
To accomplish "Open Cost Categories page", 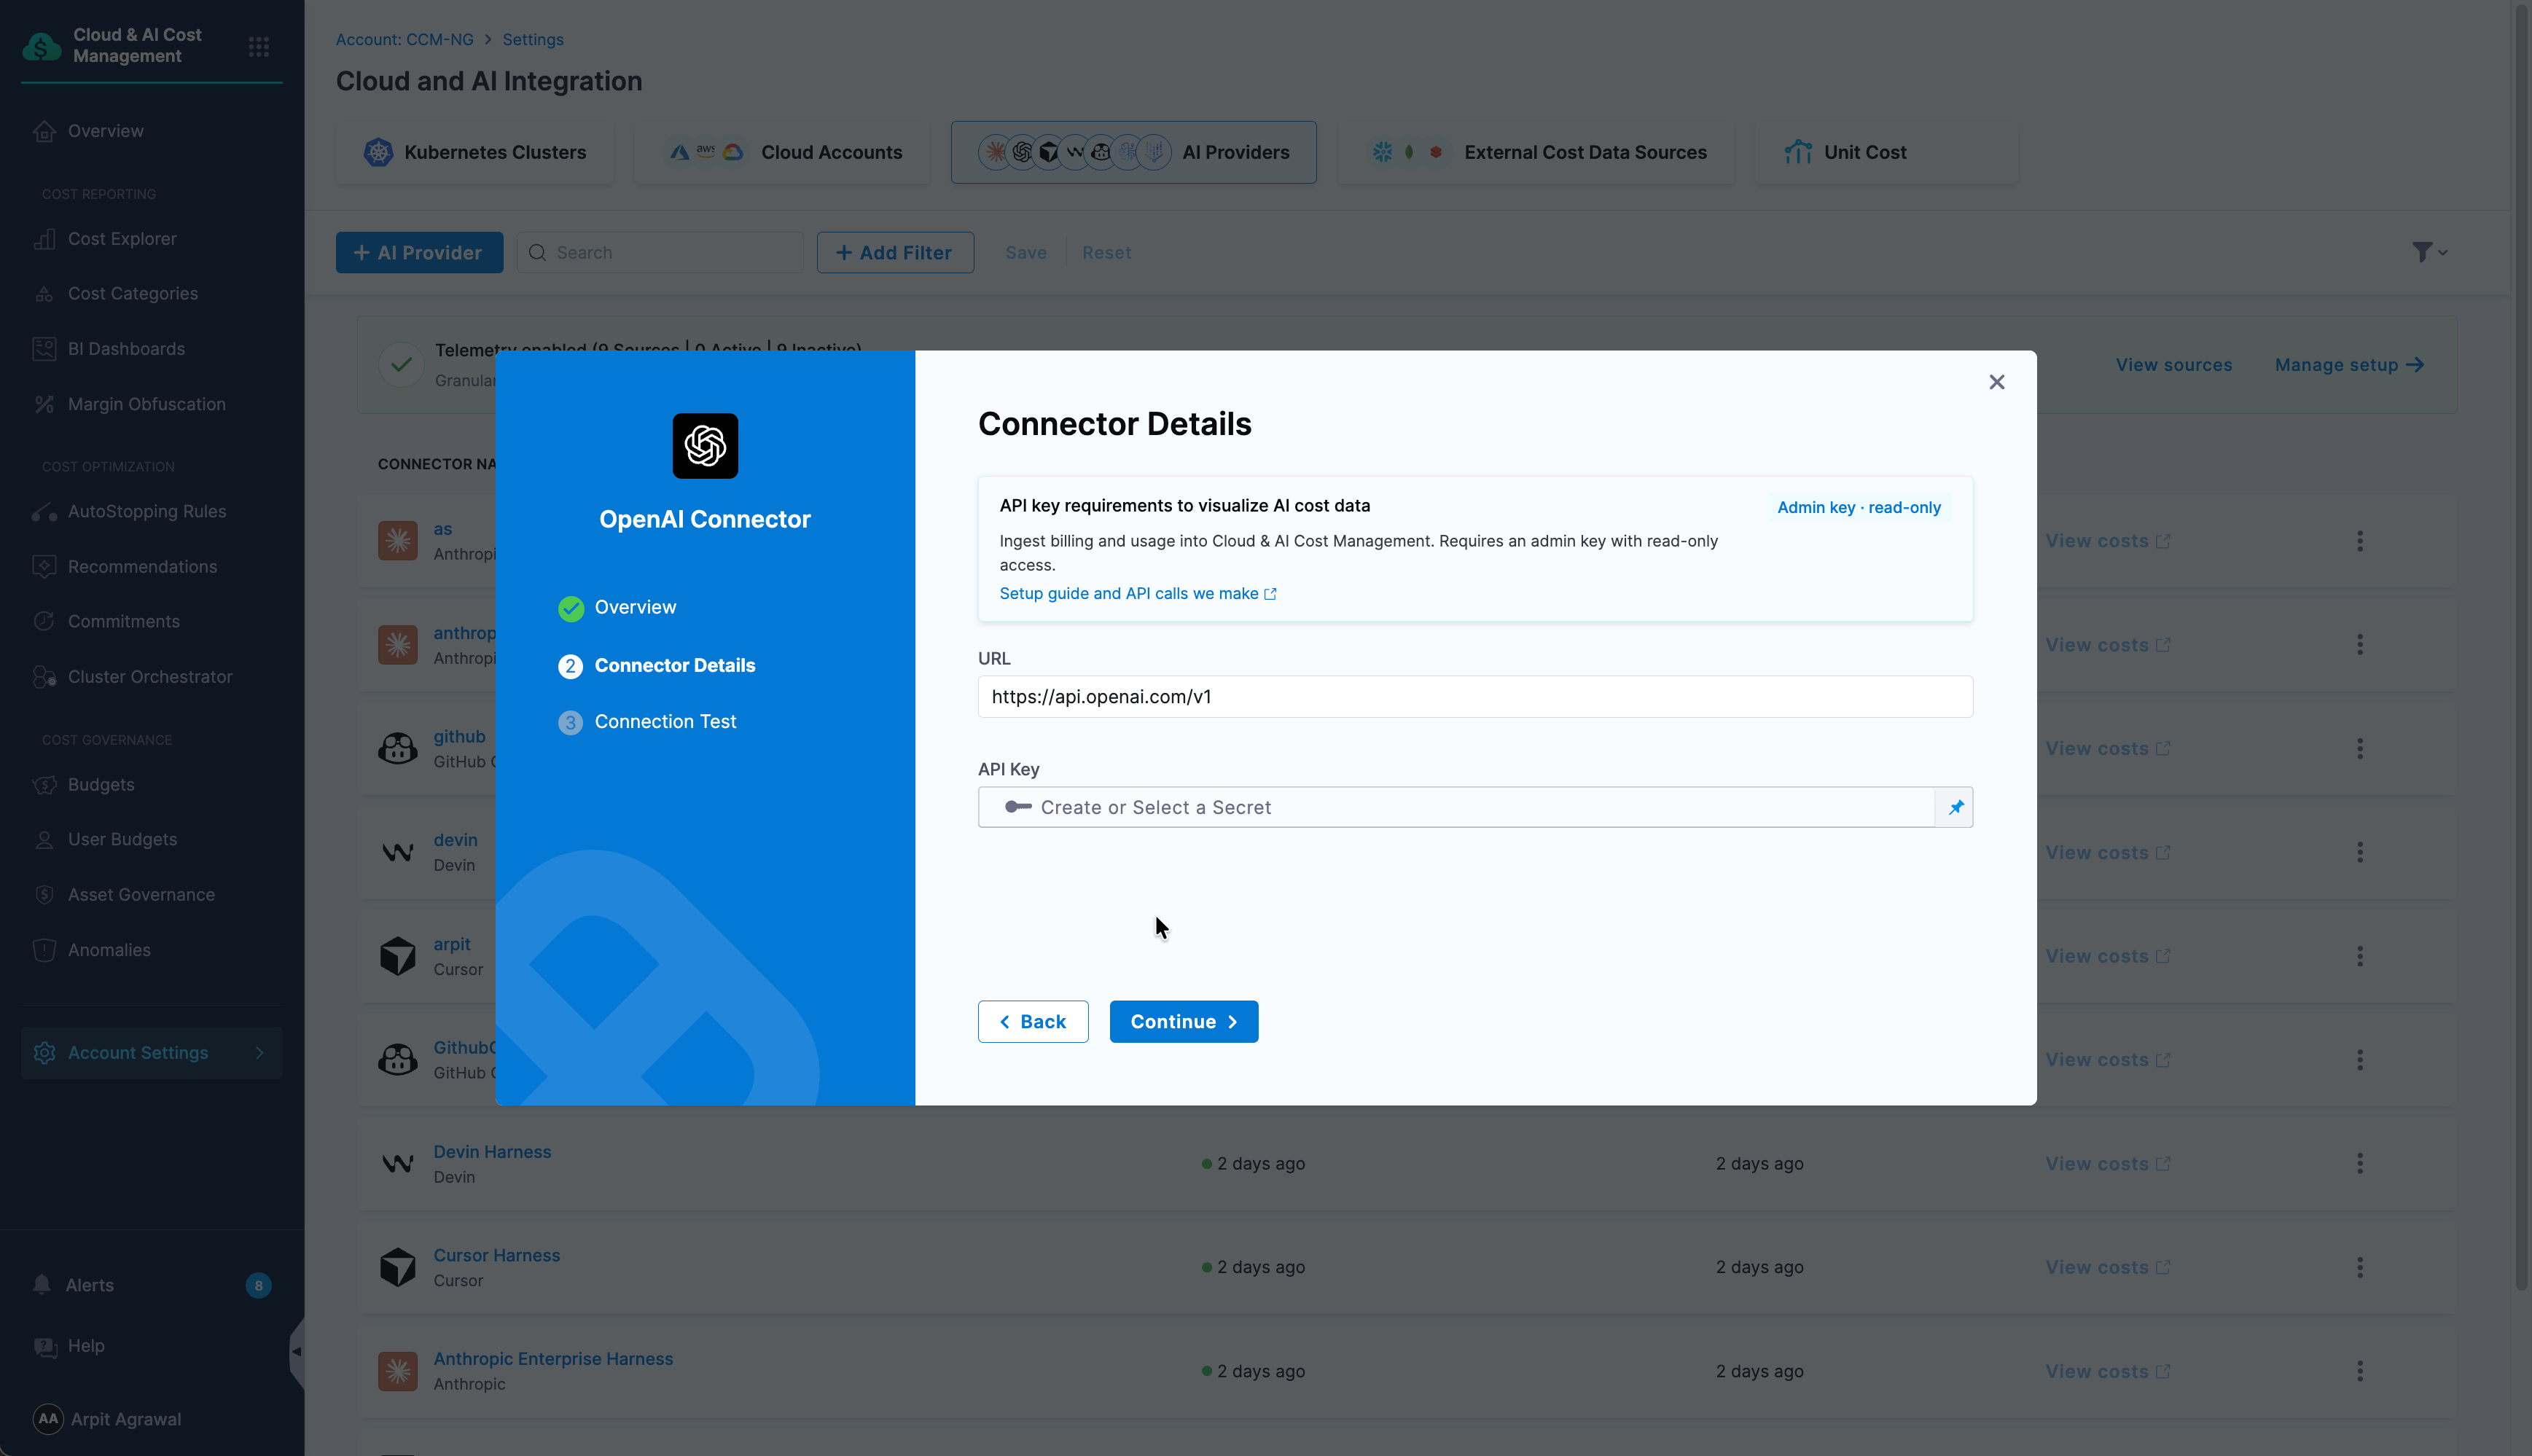I will click(x=133, y=294).
